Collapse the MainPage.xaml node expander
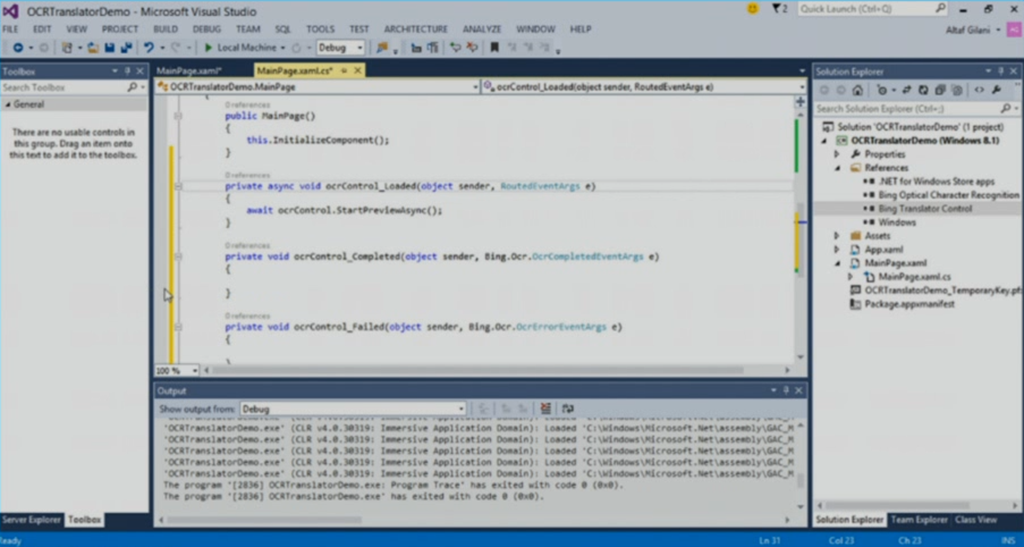The width and height of the screenshot is (1024, 547). tap(837, 263)
